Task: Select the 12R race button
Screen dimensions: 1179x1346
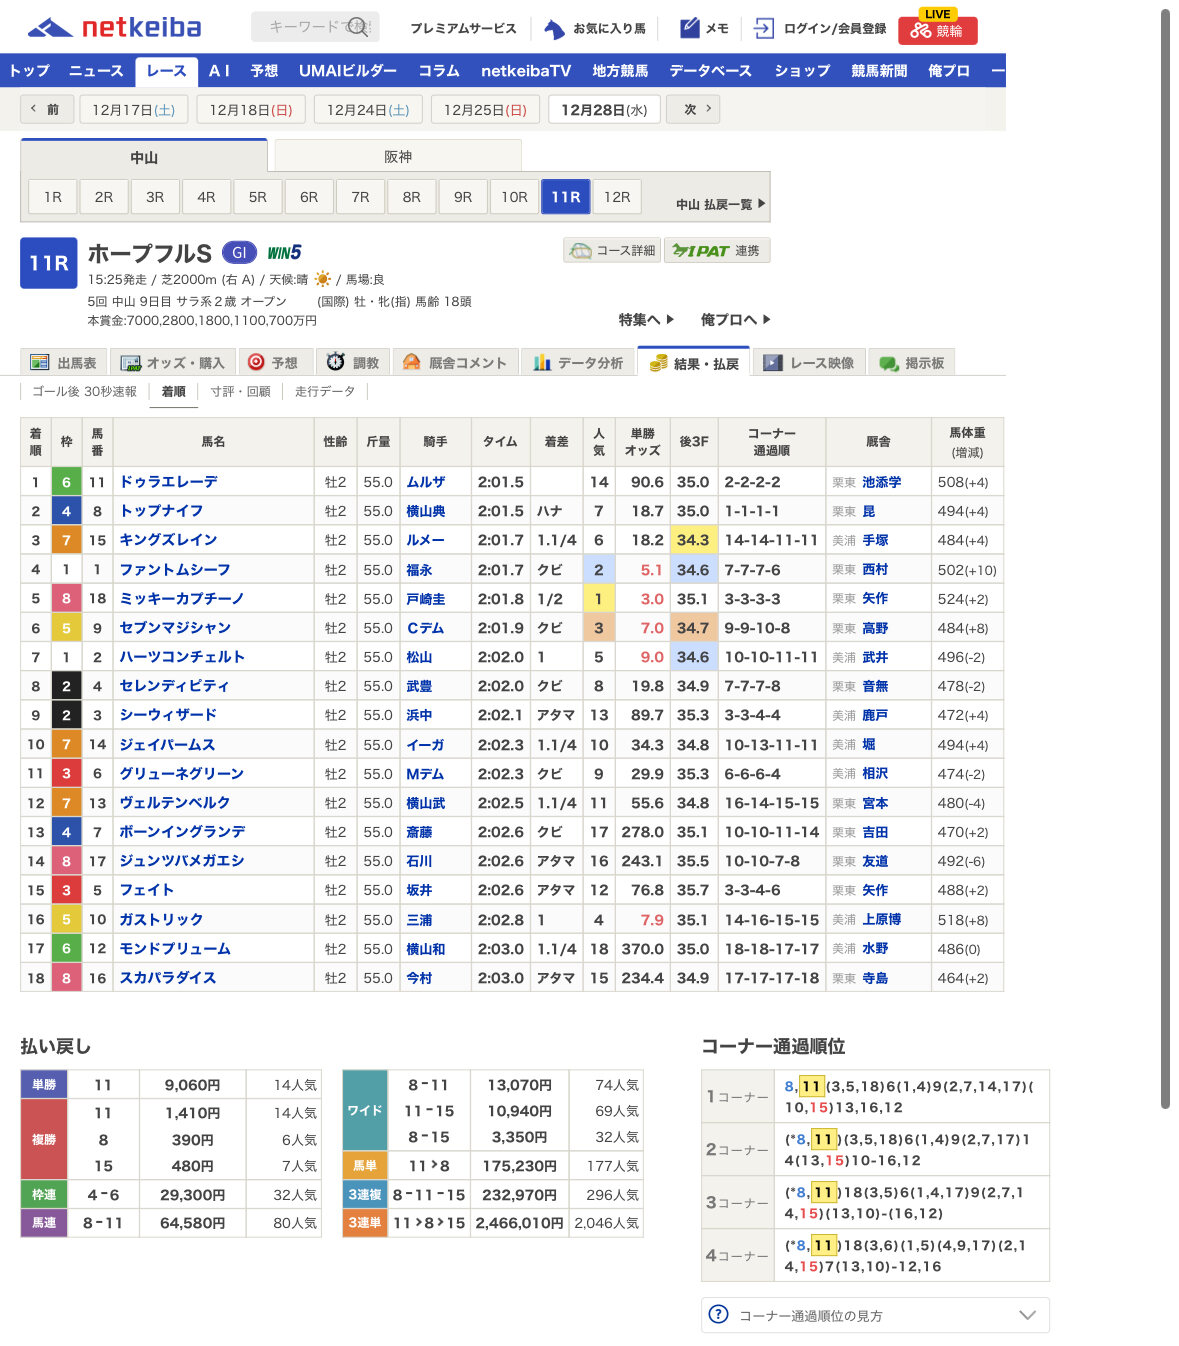Action: (617, 197)
